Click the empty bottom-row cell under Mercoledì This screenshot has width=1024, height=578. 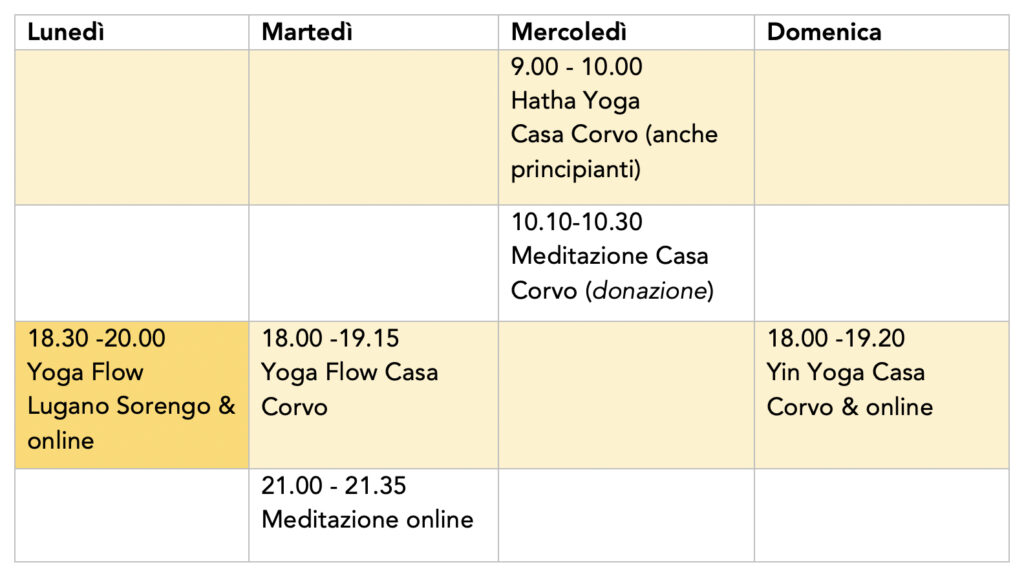(625, 514)
